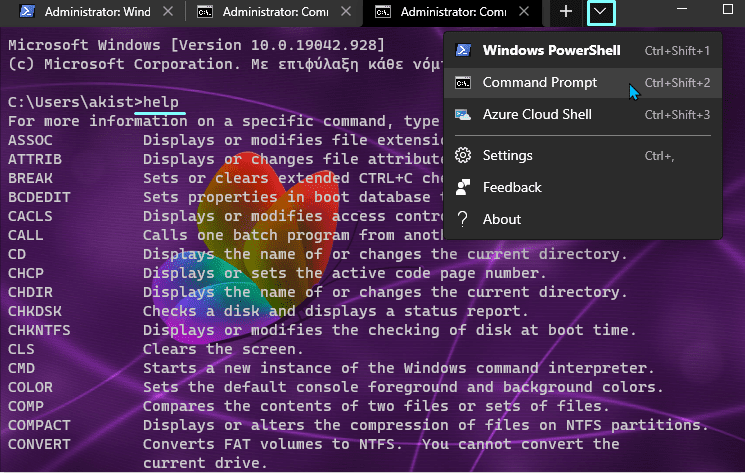Click the BCDEDIT command name
745x473 pixels.
click(39, 197)
